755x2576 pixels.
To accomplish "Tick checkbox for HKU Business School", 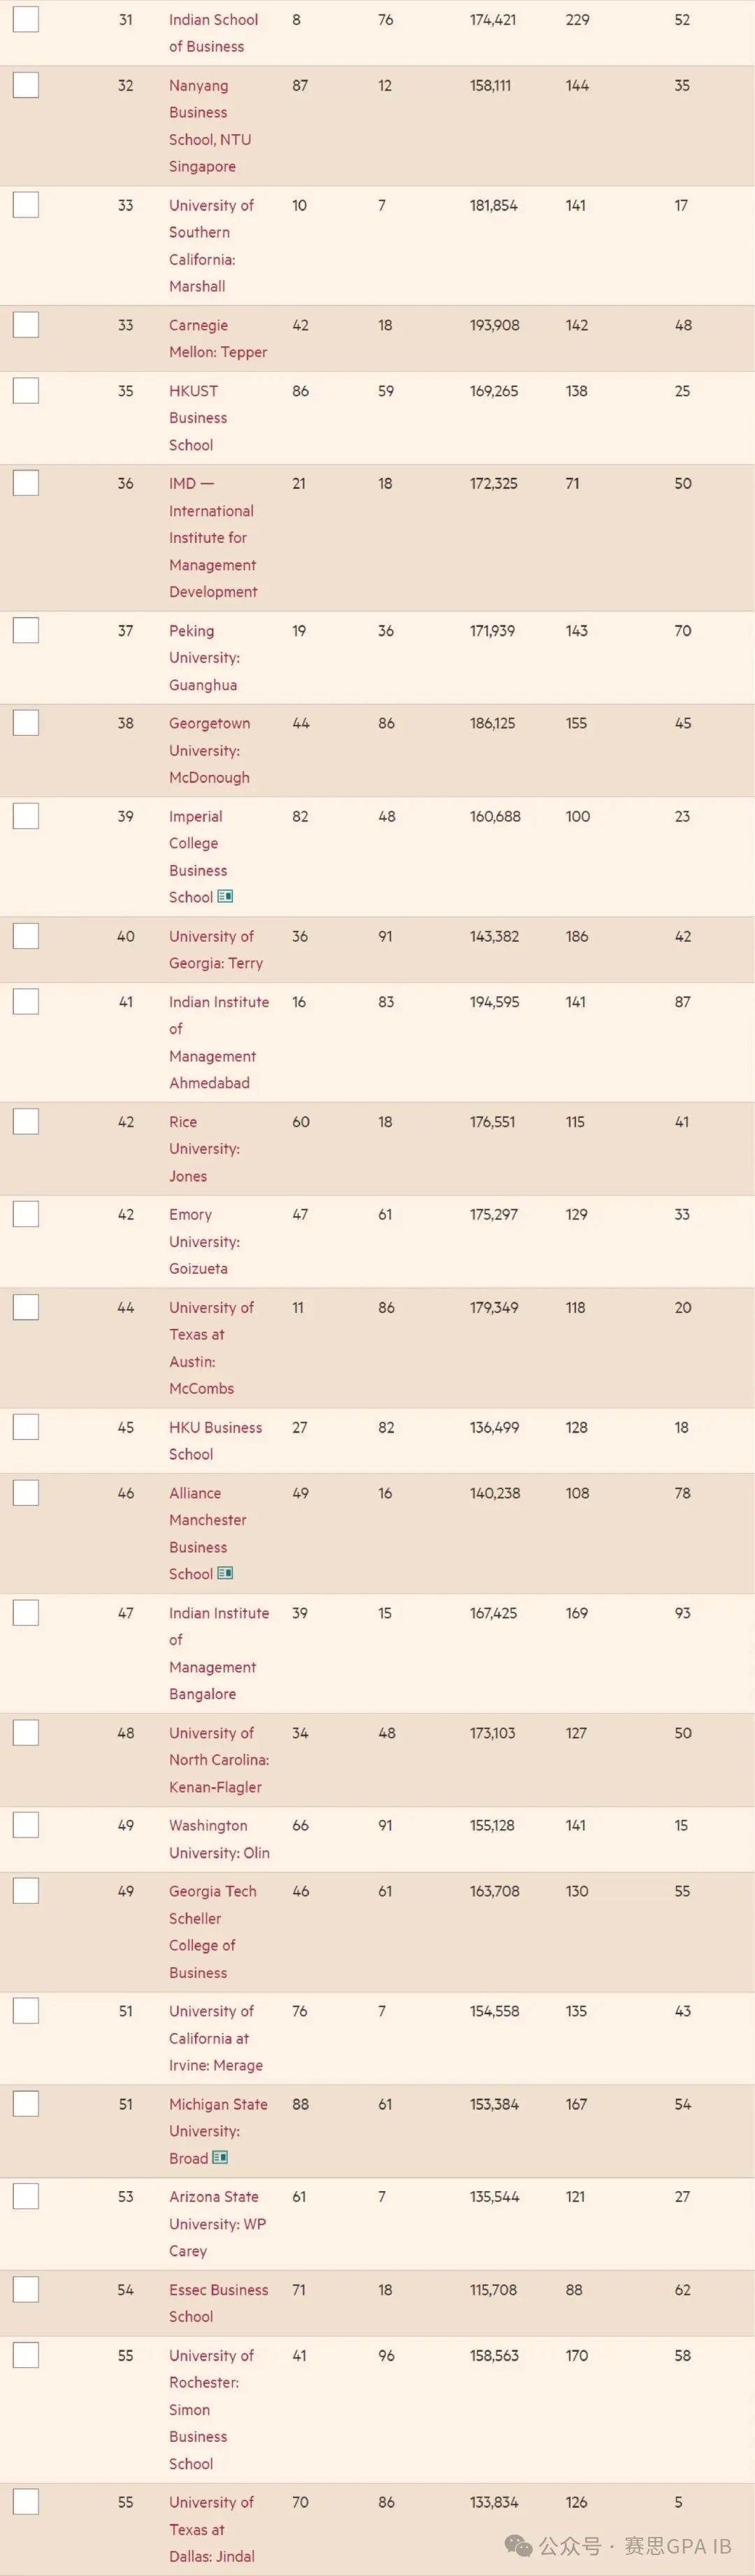I will coord(26,1427).
